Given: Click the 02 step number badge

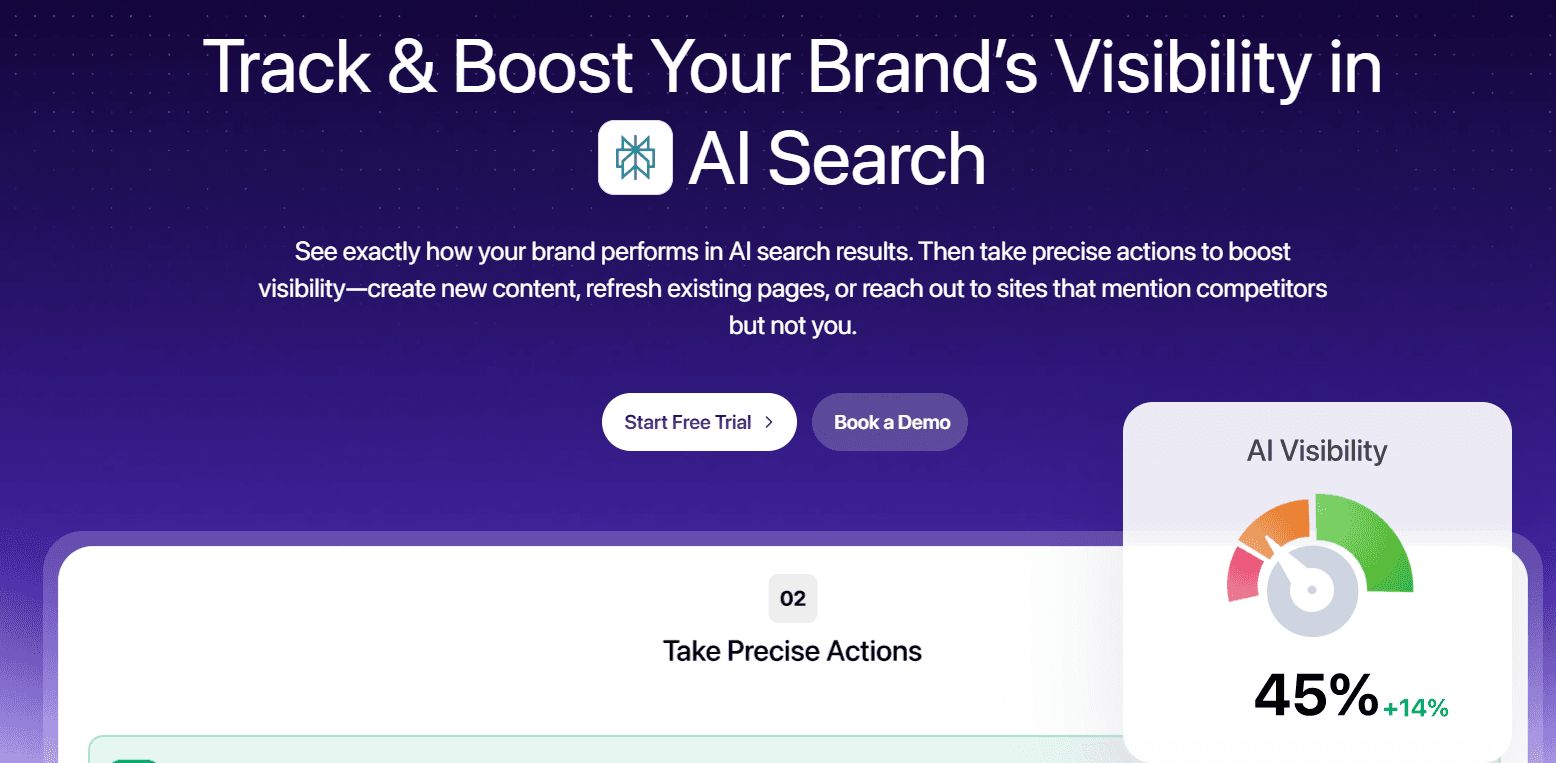Looking at the screenshot, I should tap(793, 599).
